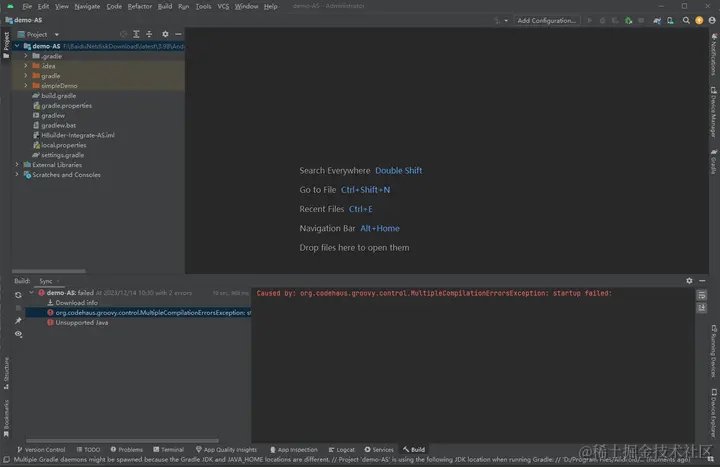Click the Build tool window tab
This screenshot has width=720, height=467.
(x=414, y=450)
